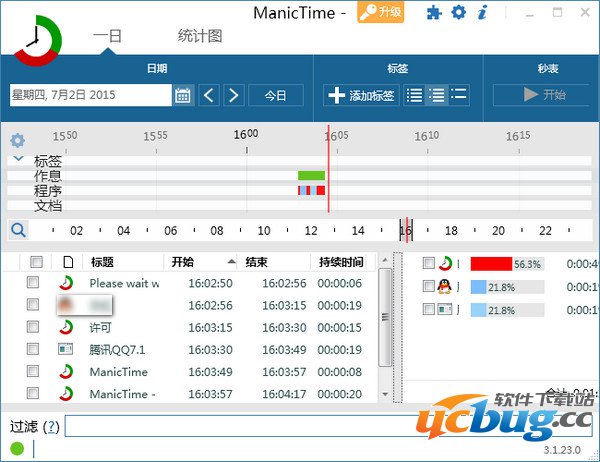Open settings gear in title bar
This screenshot has height=462, width=600.
[458, 13]
